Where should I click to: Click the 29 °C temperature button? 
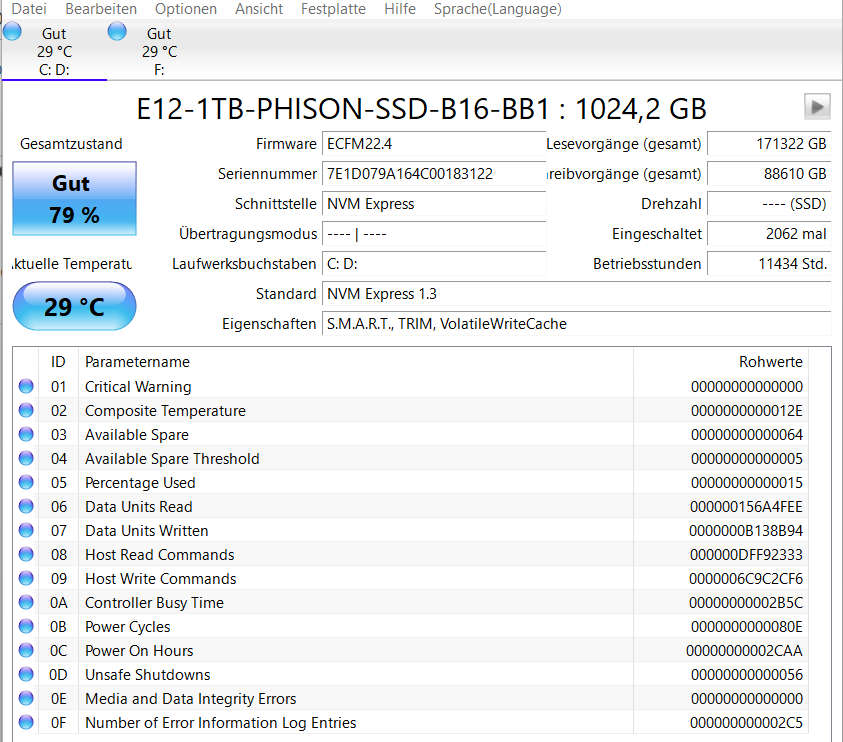[x=74, y=306]
